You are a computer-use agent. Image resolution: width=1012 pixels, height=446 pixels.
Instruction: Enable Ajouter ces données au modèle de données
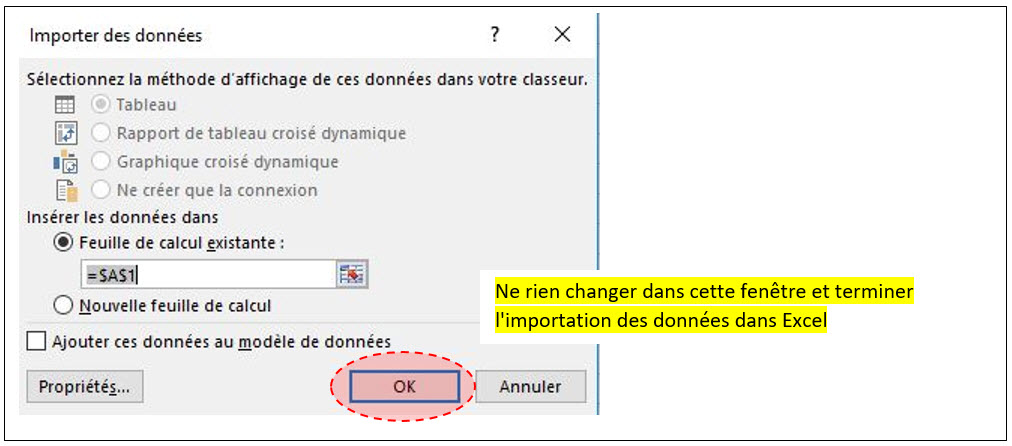click(x=37, y=342)
